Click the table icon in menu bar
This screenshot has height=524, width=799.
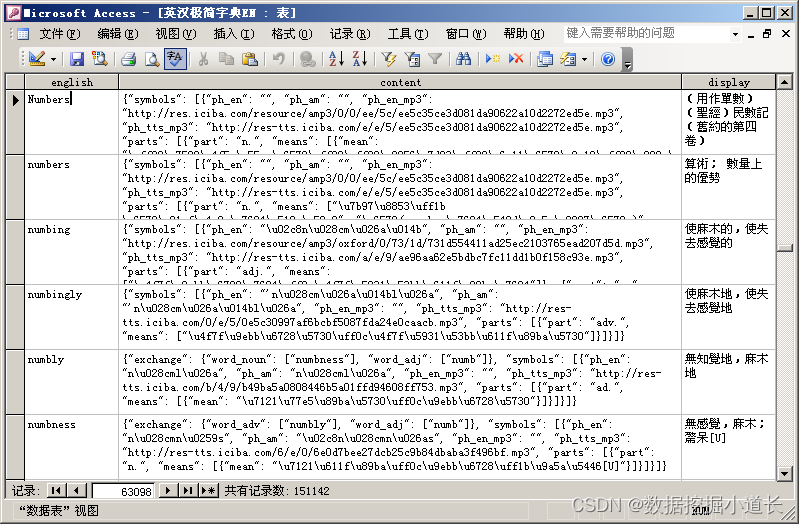coord(23,34)
